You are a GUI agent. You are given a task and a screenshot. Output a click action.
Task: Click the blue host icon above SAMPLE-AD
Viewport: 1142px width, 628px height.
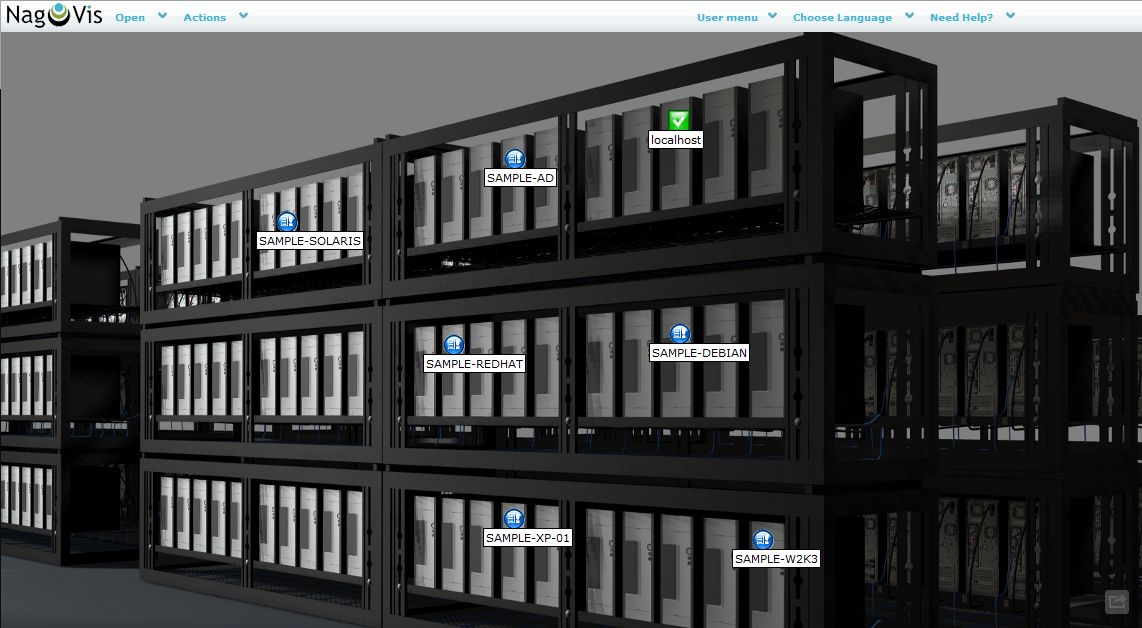(x=514, y=159)
